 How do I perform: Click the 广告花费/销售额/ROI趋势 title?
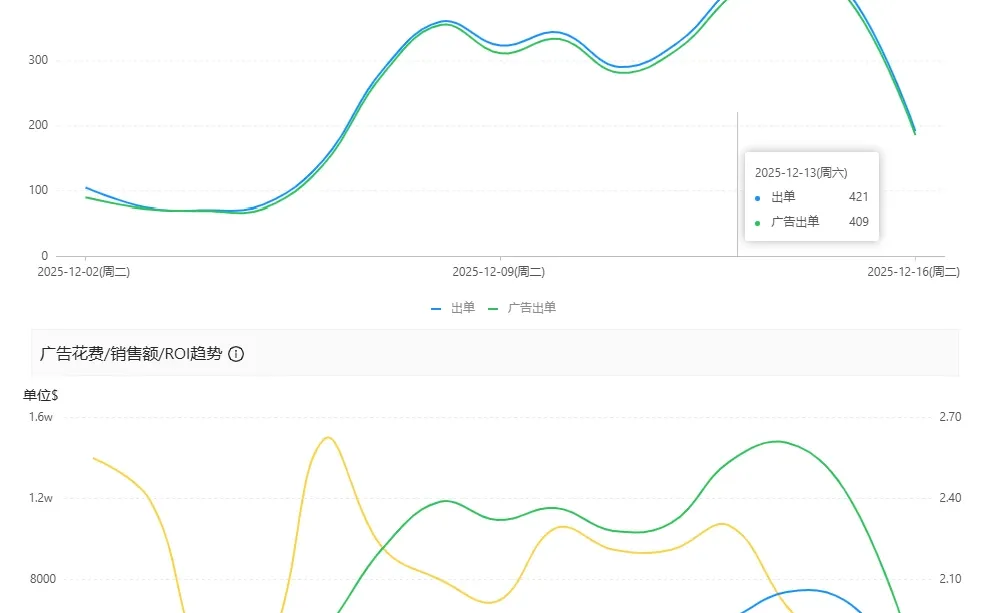tap(131, 354)
